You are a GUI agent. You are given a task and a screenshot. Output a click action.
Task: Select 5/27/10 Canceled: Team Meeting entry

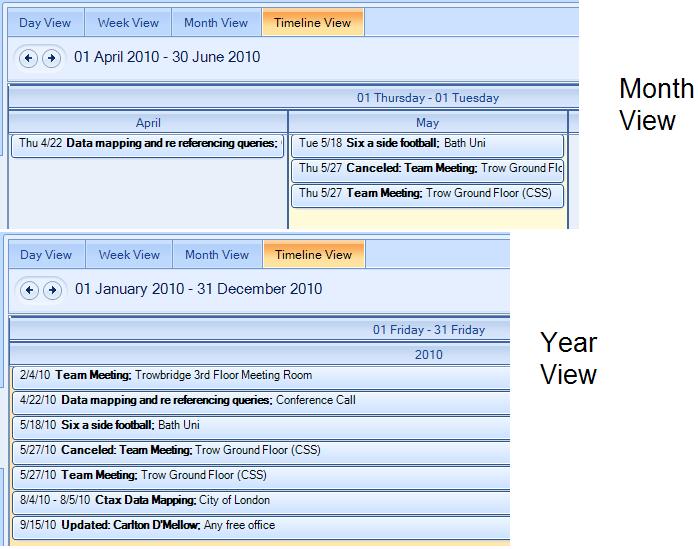point(261,452)
